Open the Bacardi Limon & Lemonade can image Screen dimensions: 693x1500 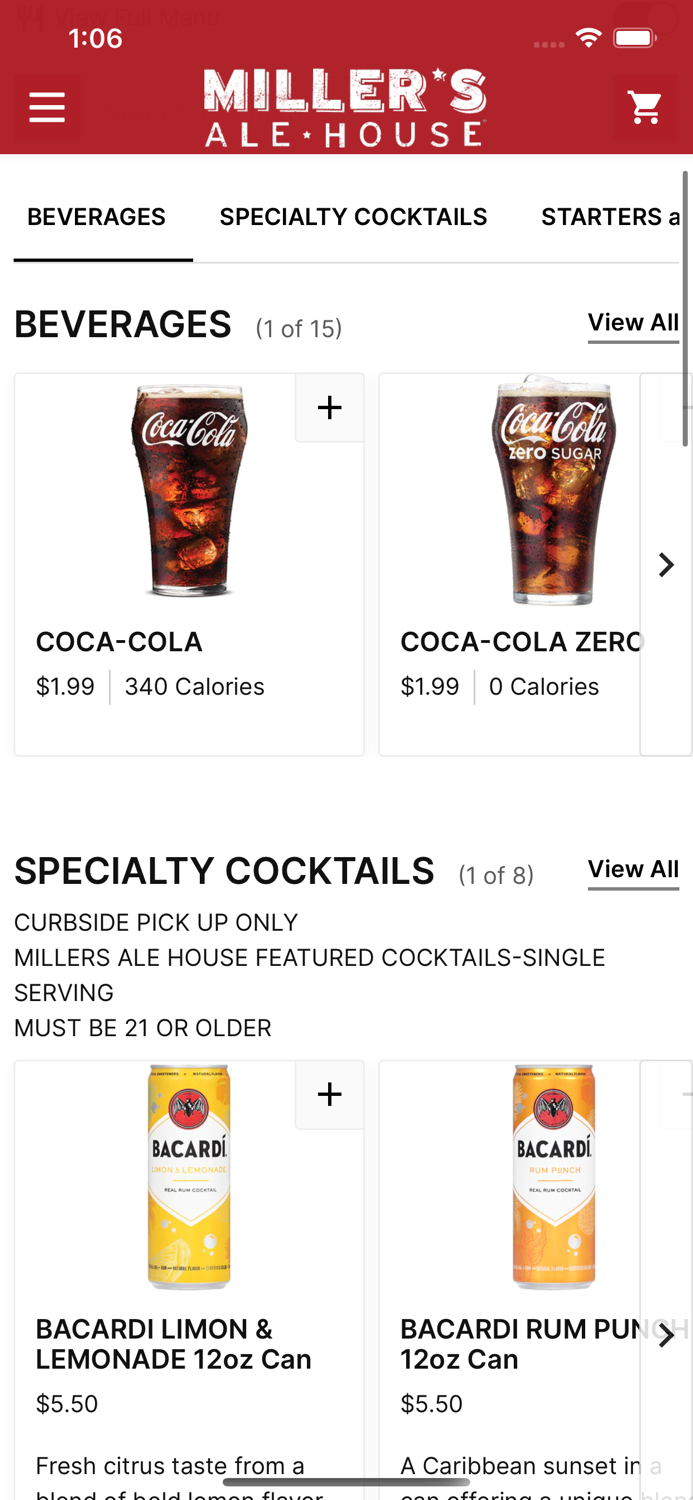coord(189,1177)
